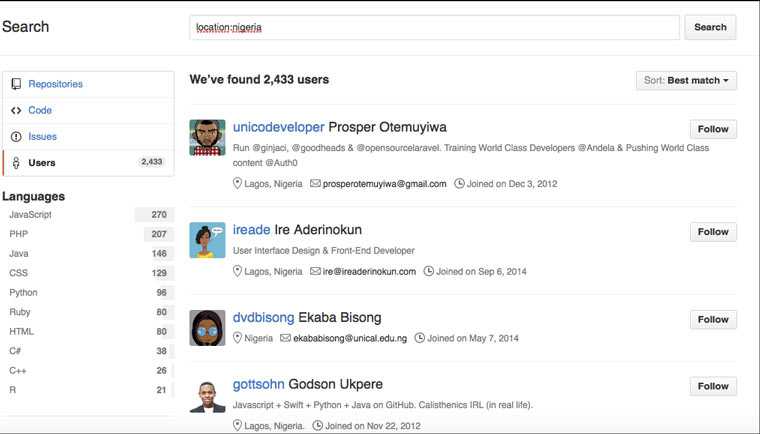Follow Ire Aderinokun
This screenshot has width=760, height=434.
click(713, 232)
